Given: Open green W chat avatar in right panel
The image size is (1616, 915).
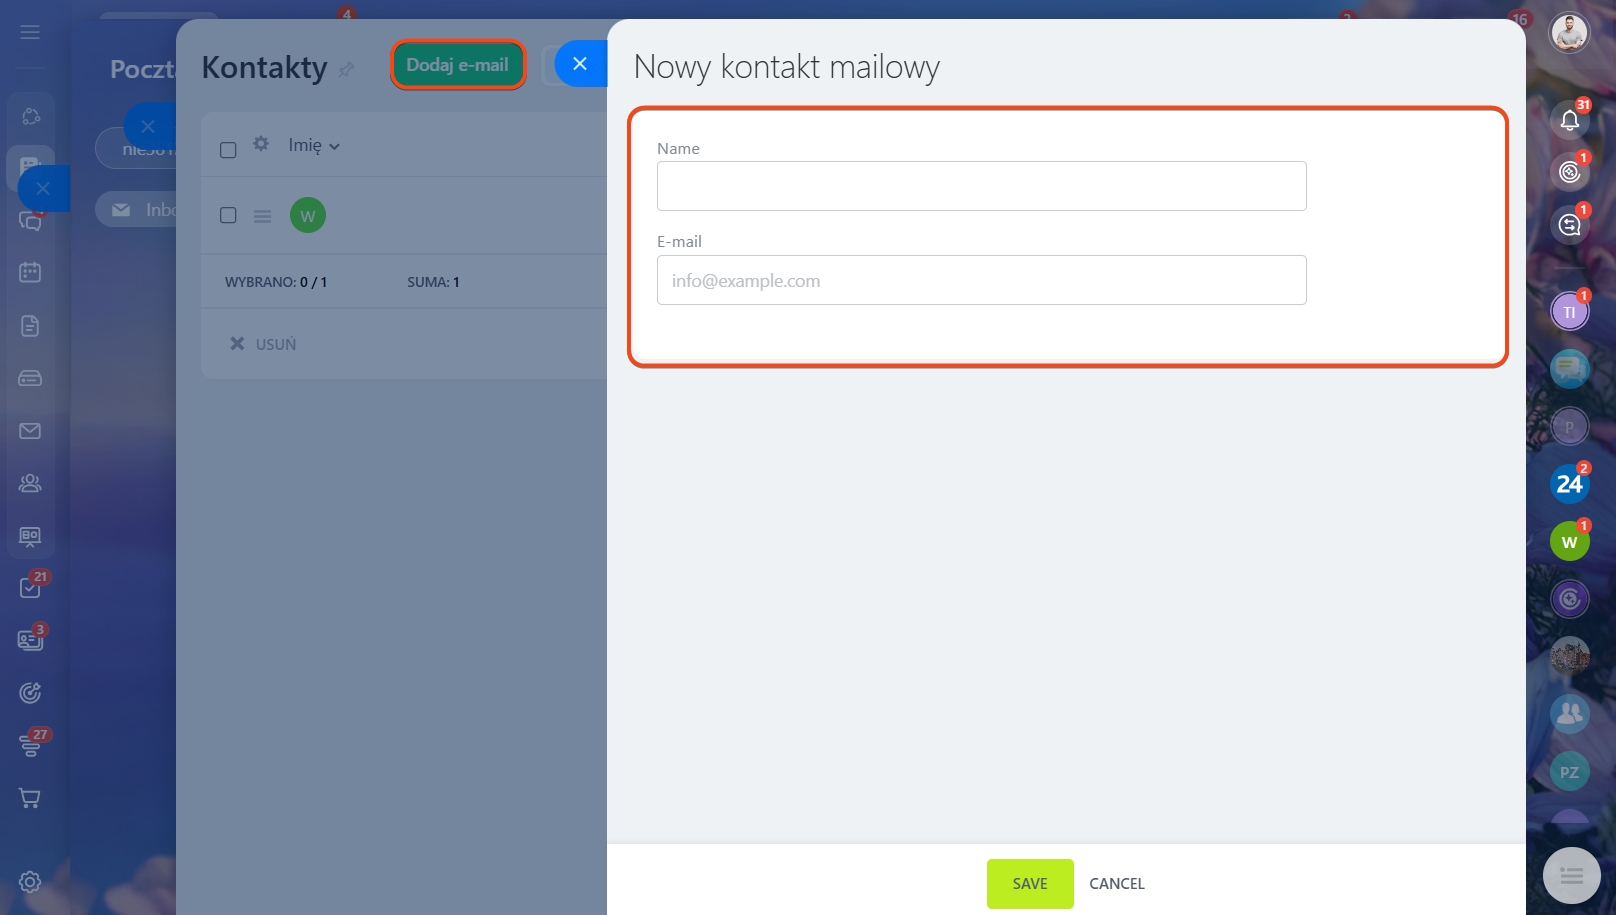Looking at the screenshot, I should point(1570,542).
